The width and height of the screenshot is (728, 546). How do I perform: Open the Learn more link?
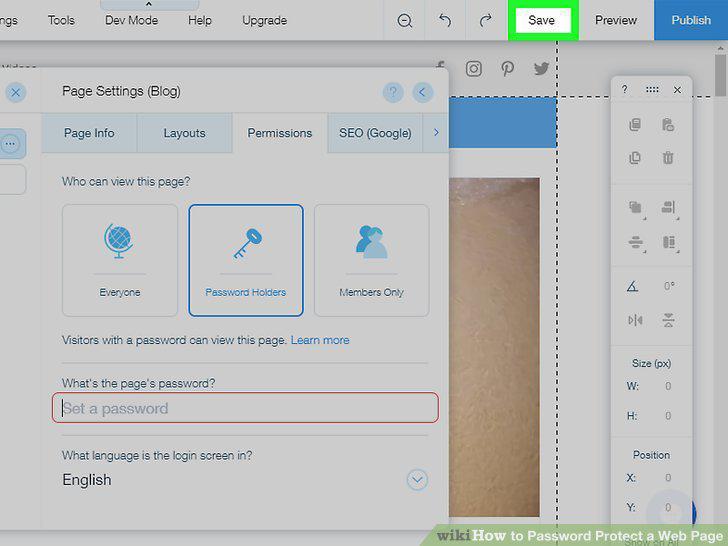(x=320, y=340)
